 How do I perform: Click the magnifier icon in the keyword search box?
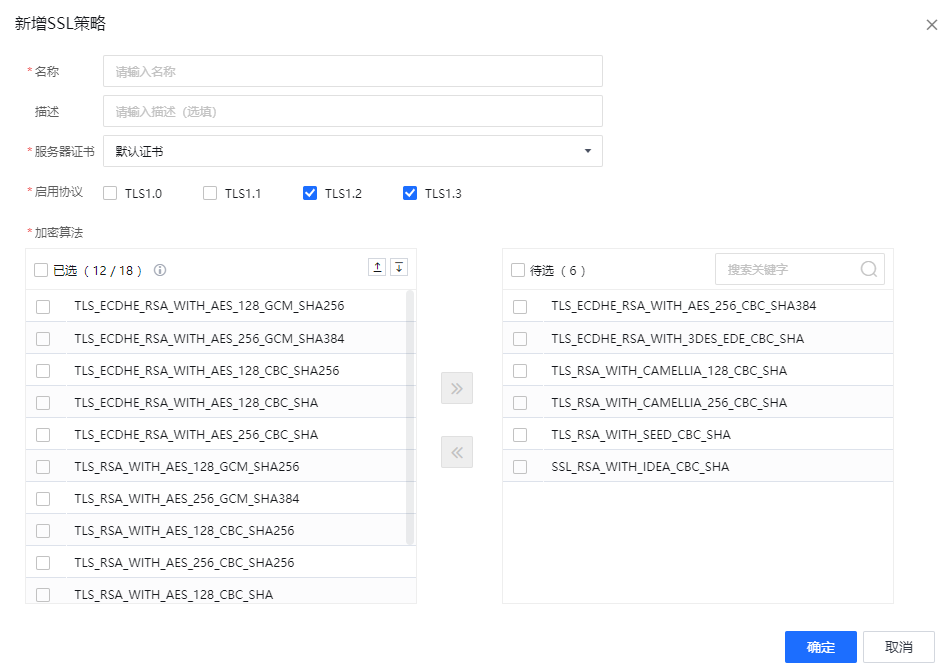click(x=868, y=268)
